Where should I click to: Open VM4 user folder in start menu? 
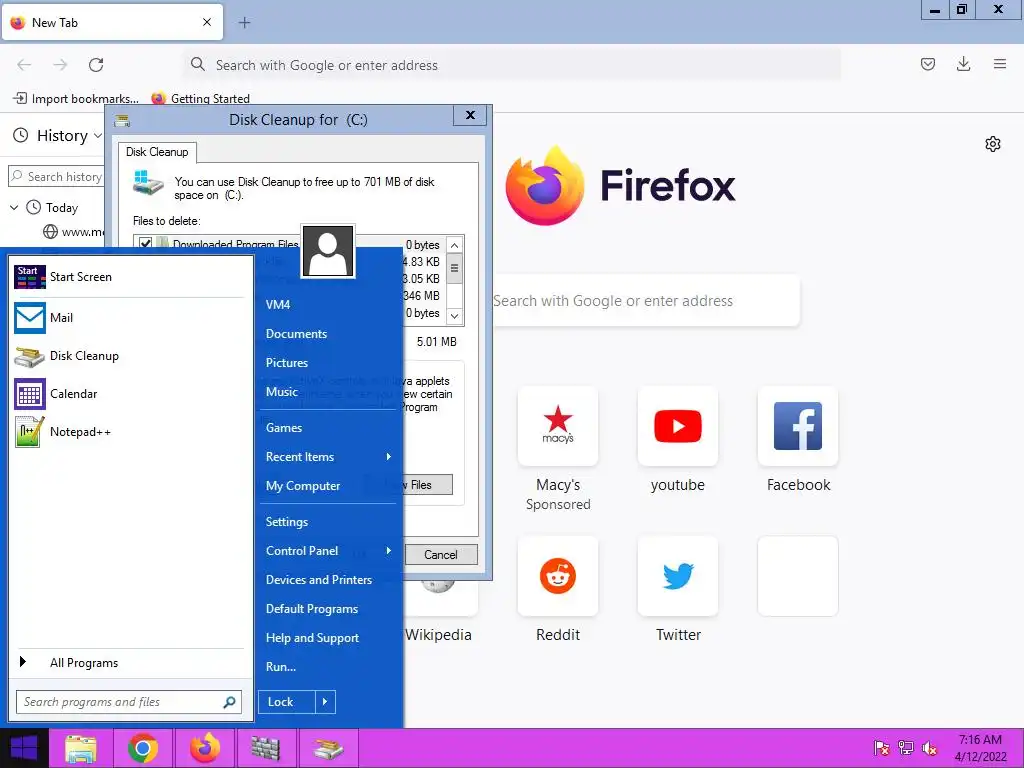278,304
